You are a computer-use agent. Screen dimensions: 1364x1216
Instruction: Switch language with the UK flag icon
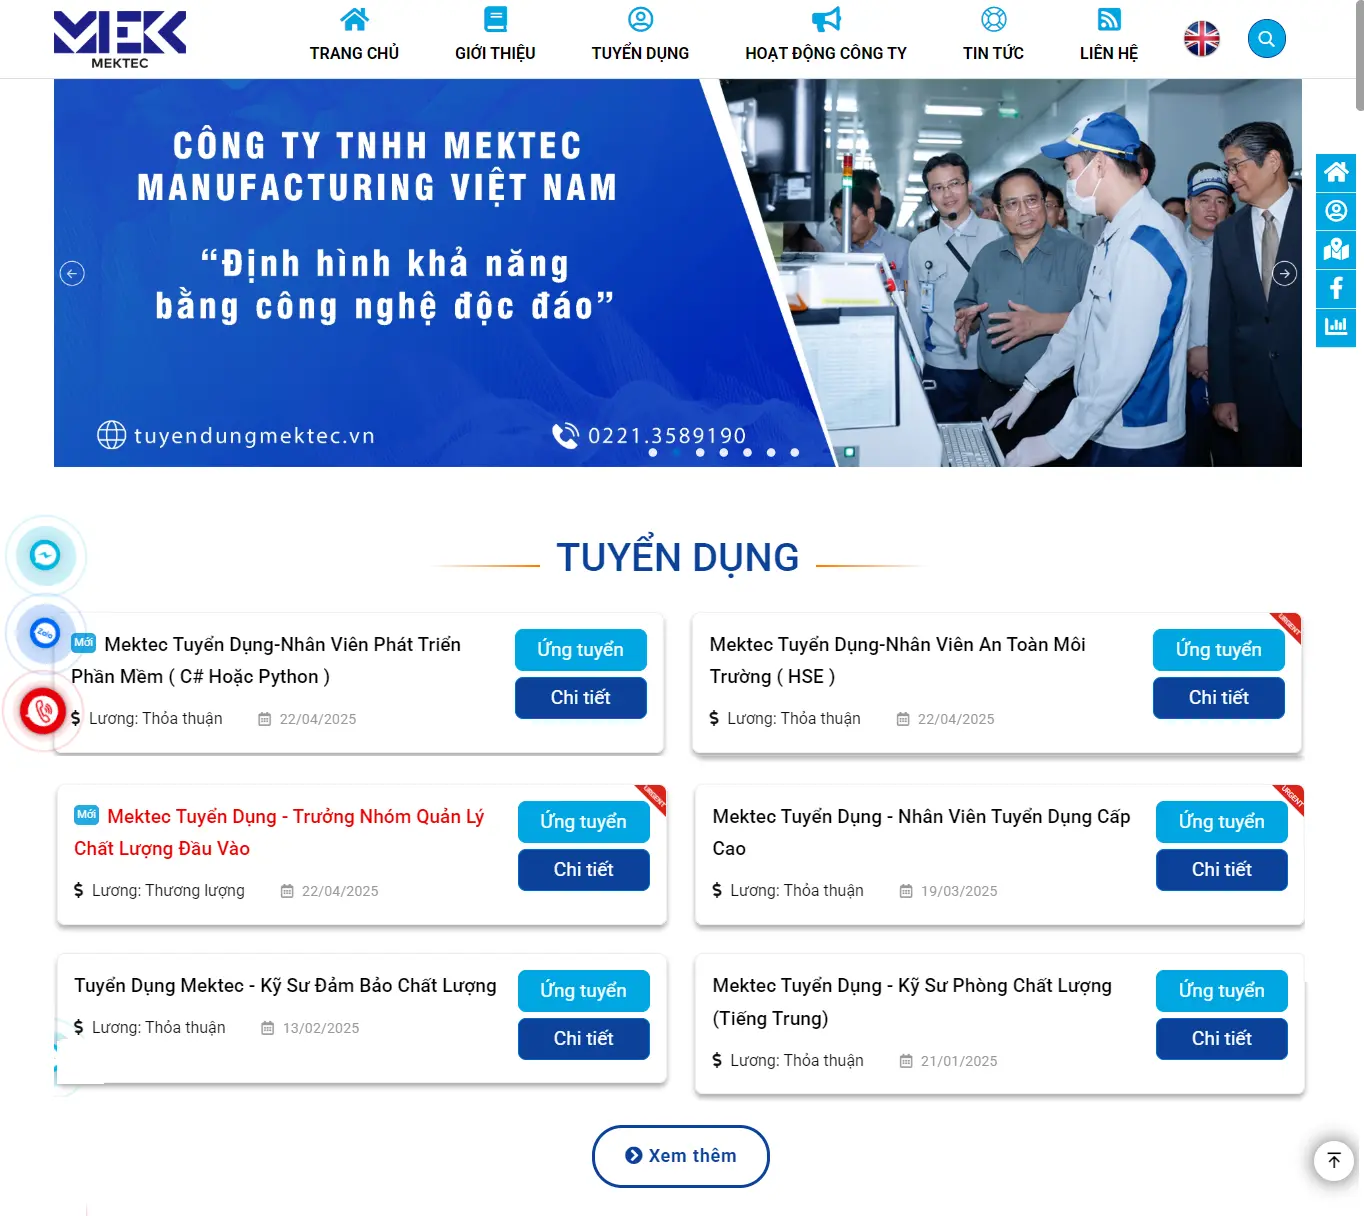(1201, 39)
